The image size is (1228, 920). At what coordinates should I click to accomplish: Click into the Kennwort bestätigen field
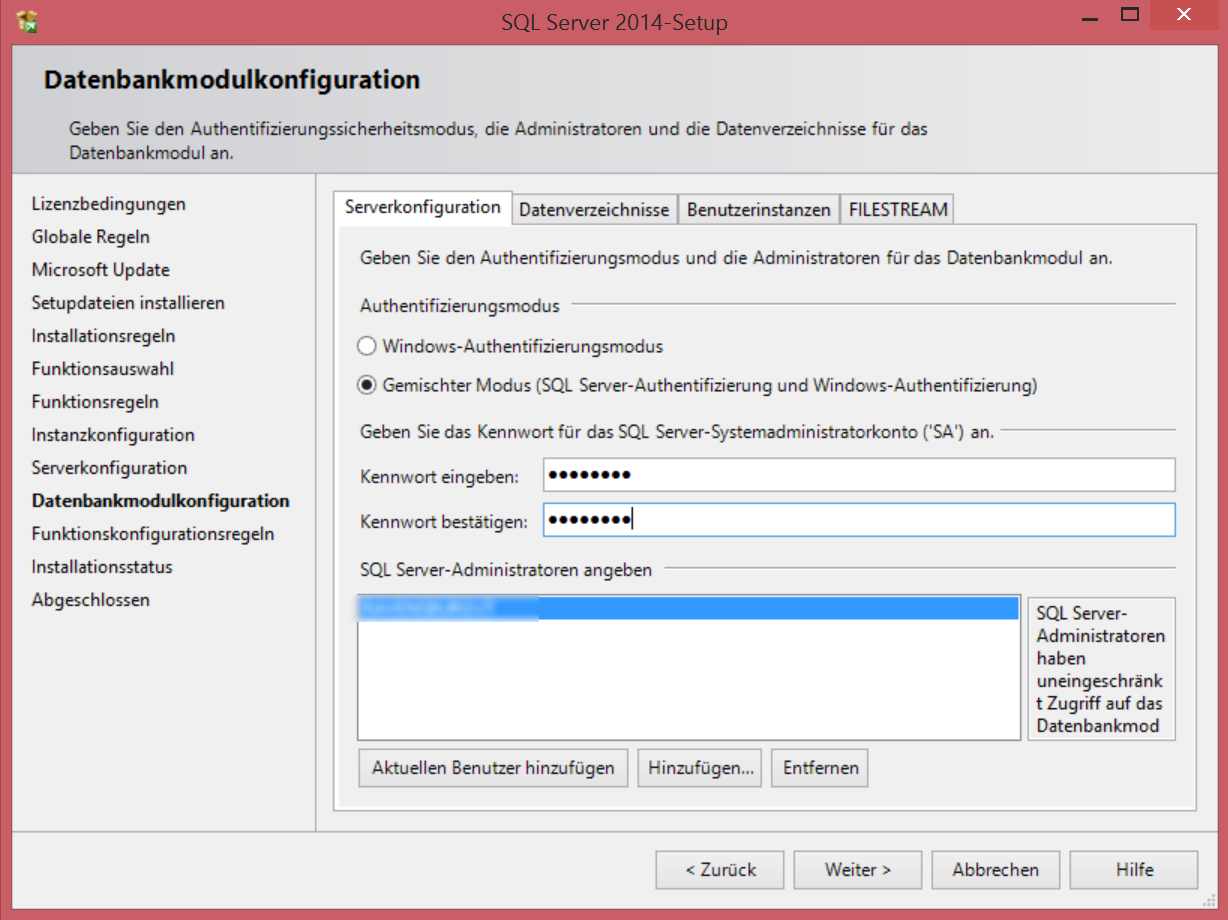click(x=858, y=520)
